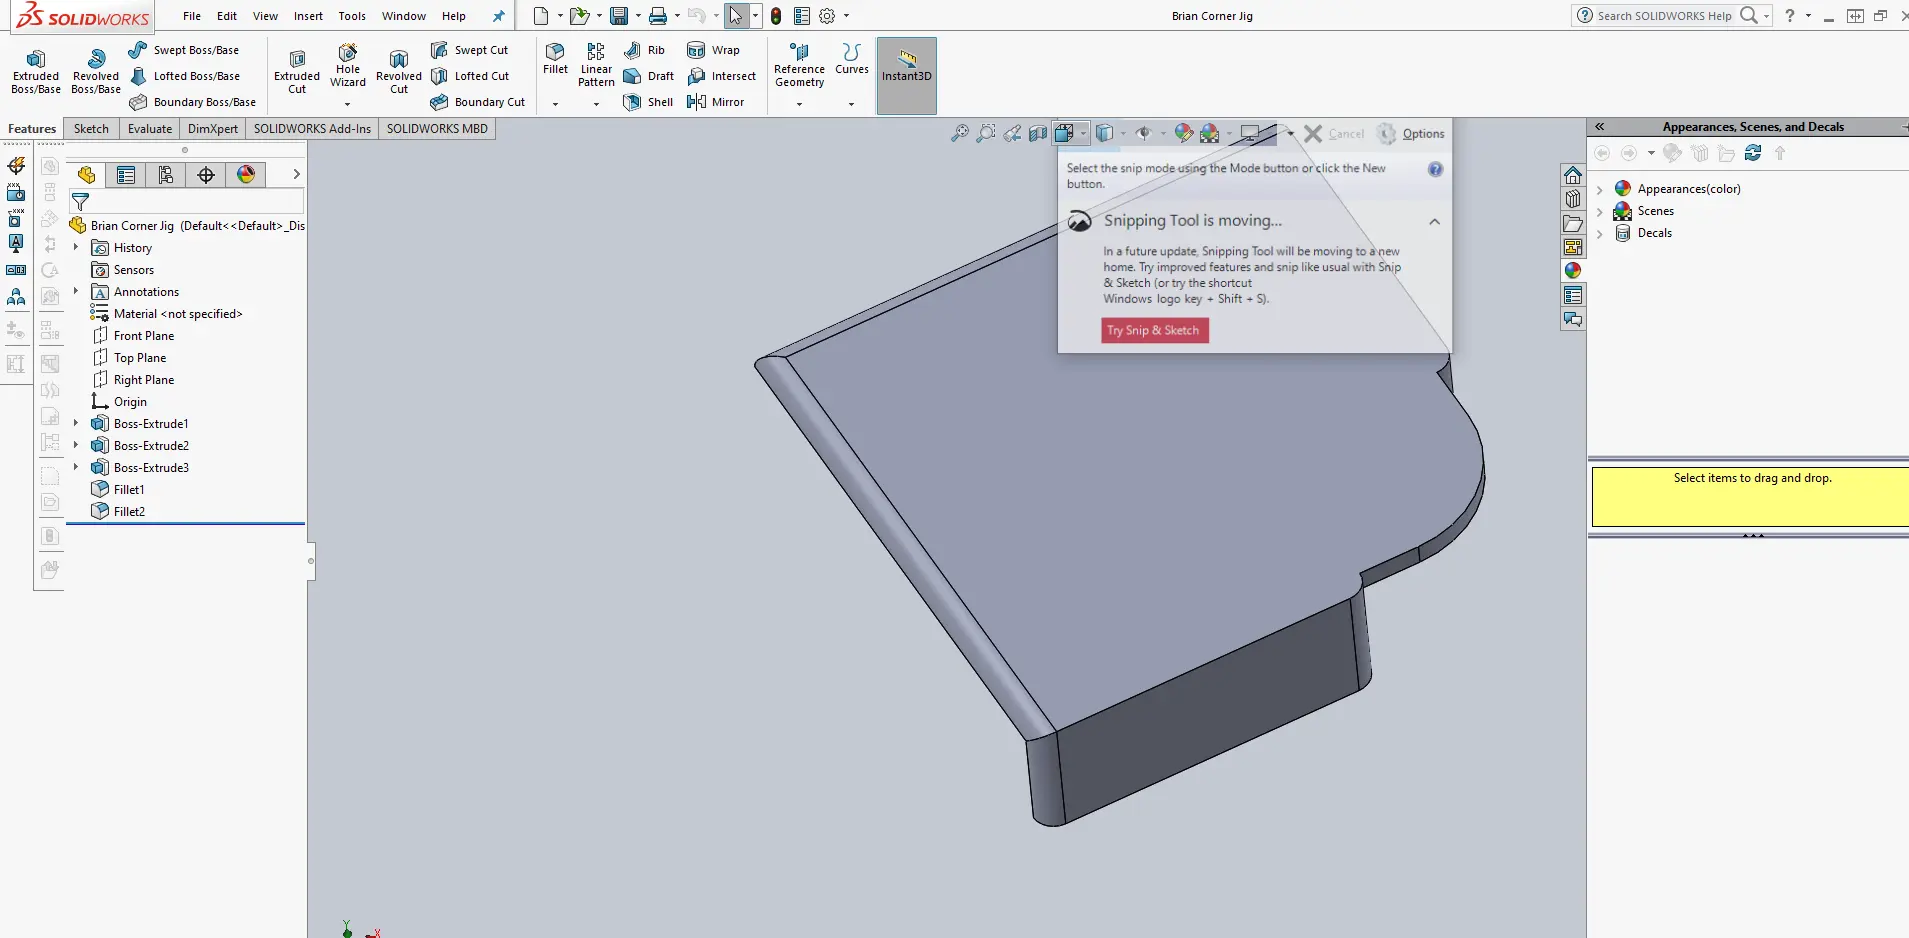Expand the Scenes folder
This screenshot has width=1909, height=938.
click(x=1600, y=211)
